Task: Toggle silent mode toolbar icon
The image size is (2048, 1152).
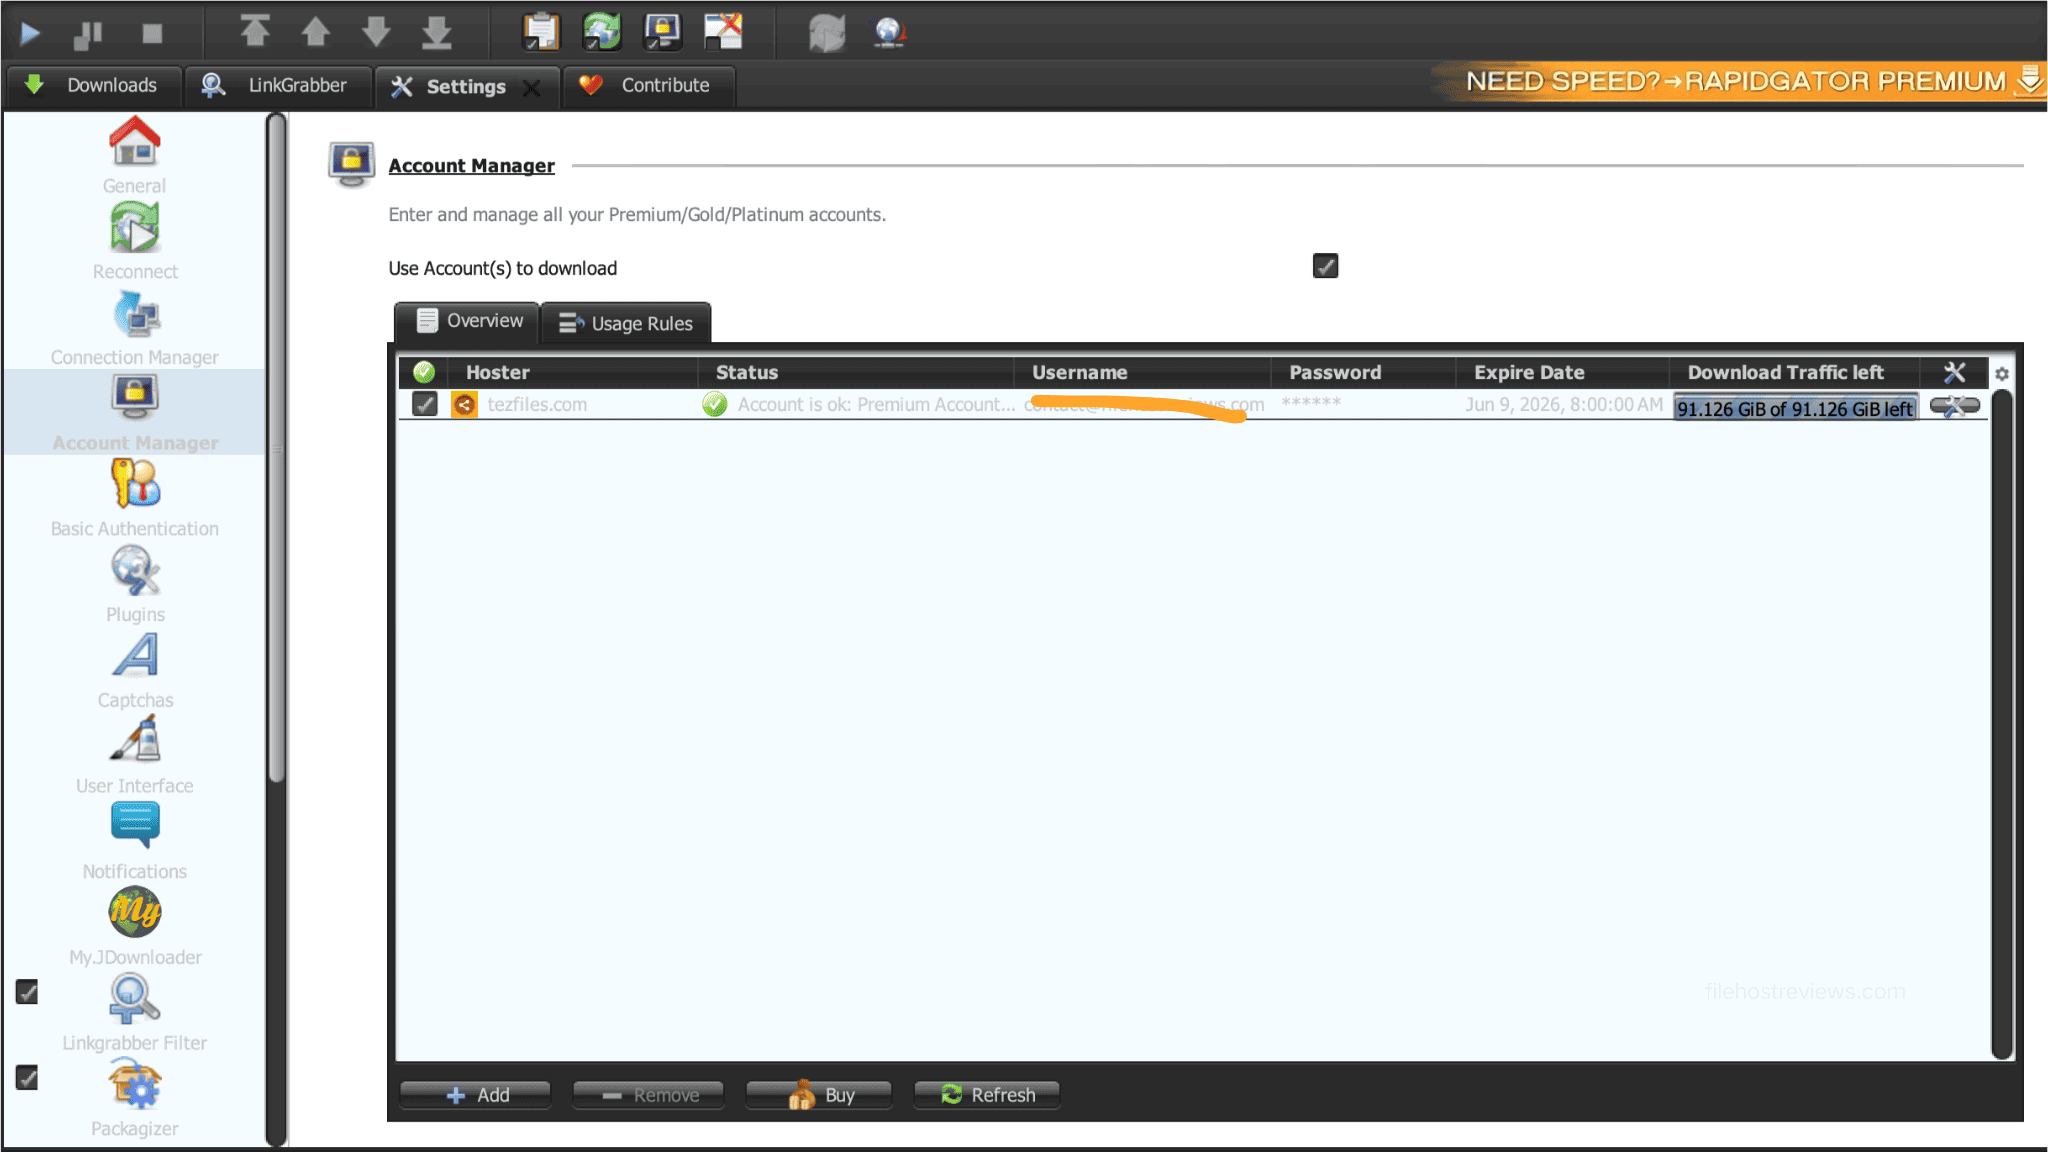Action: [x=723, y=32]
